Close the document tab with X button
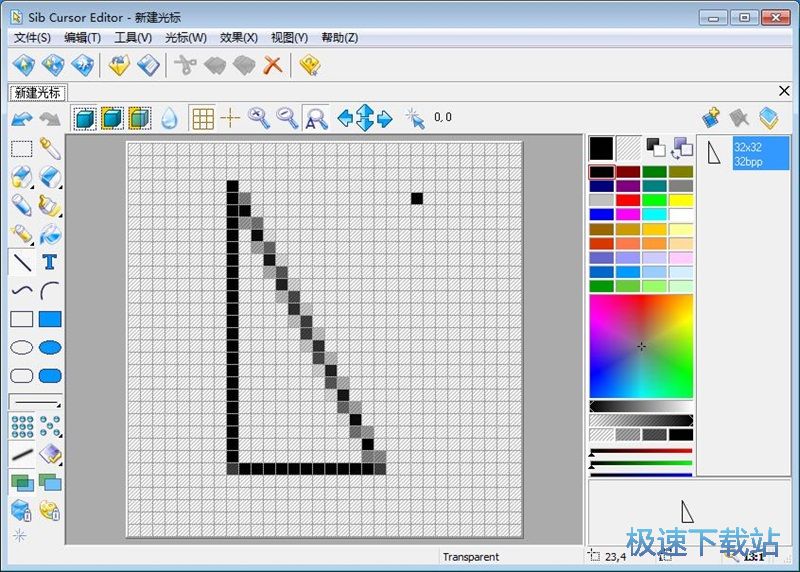800x572 pixels. coord(784,91)
